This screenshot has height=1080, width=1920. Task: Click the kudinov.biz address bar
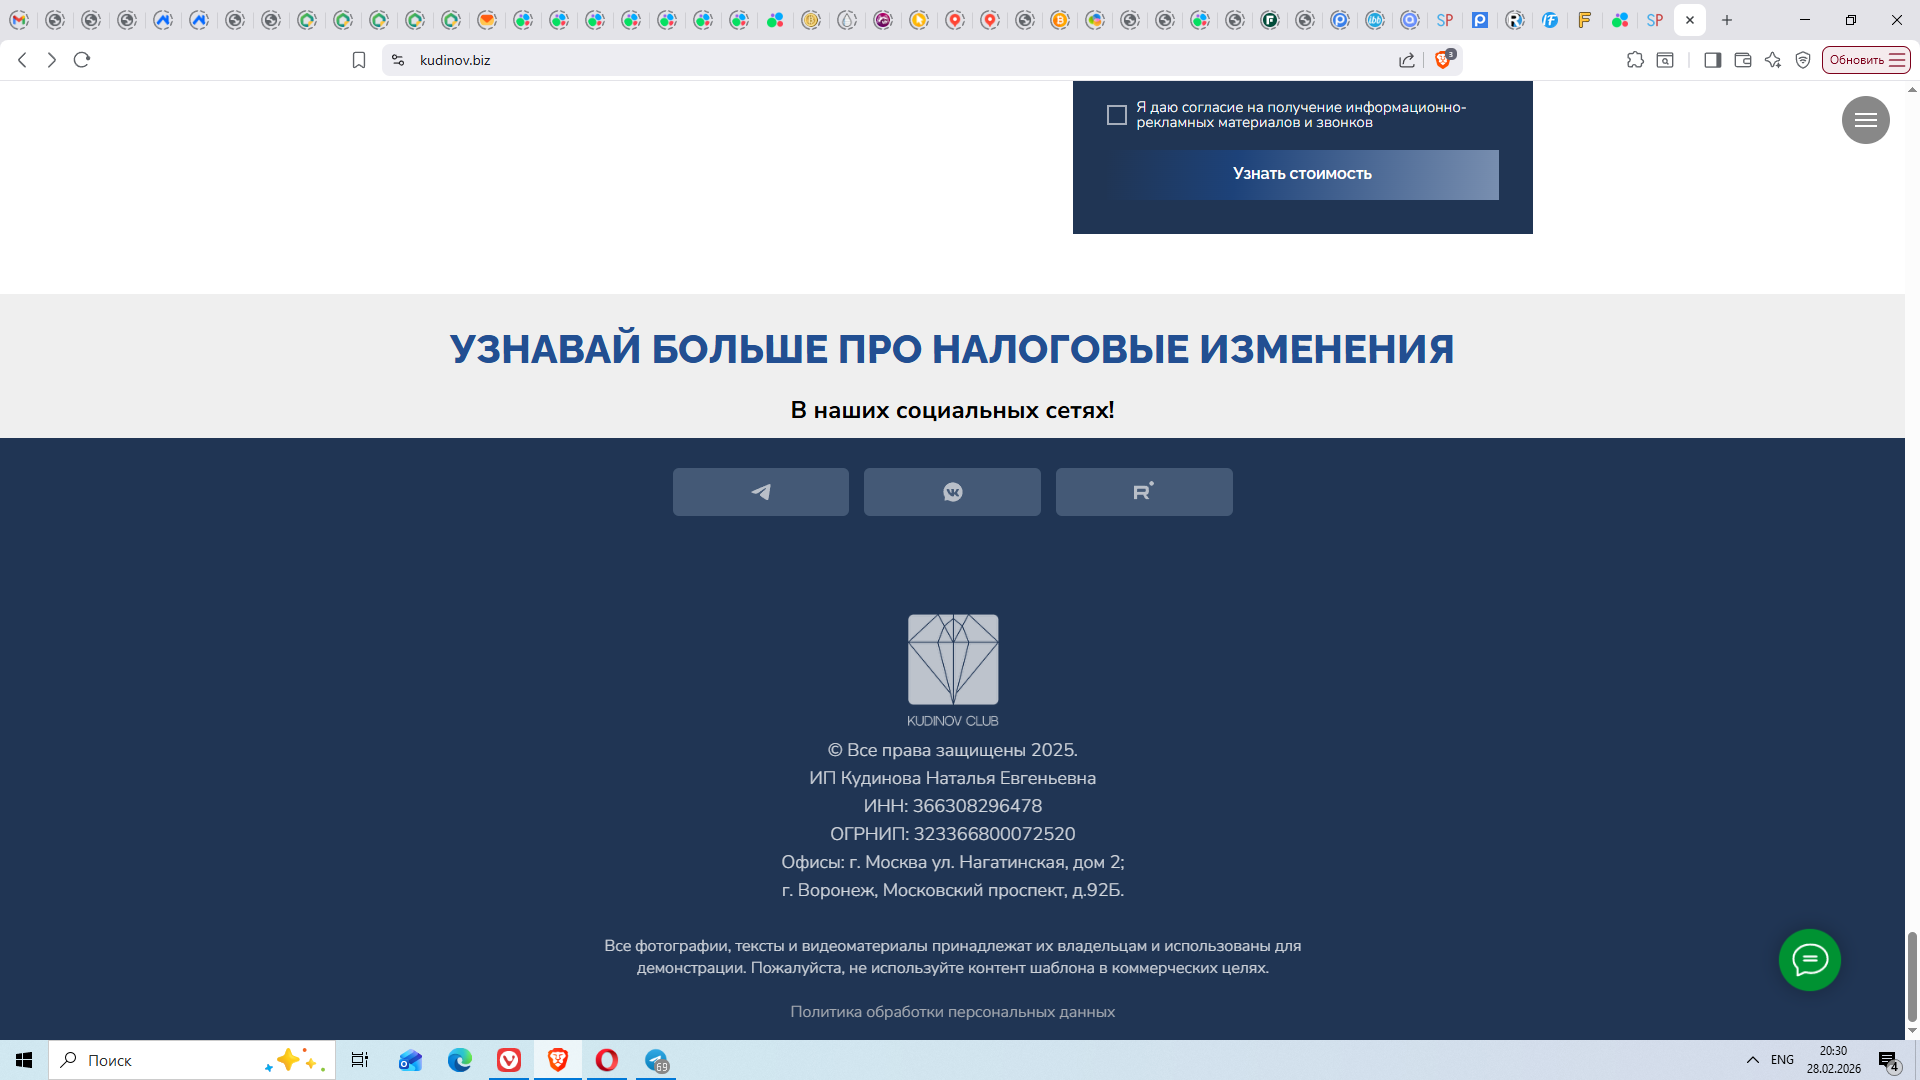(800, 60)
